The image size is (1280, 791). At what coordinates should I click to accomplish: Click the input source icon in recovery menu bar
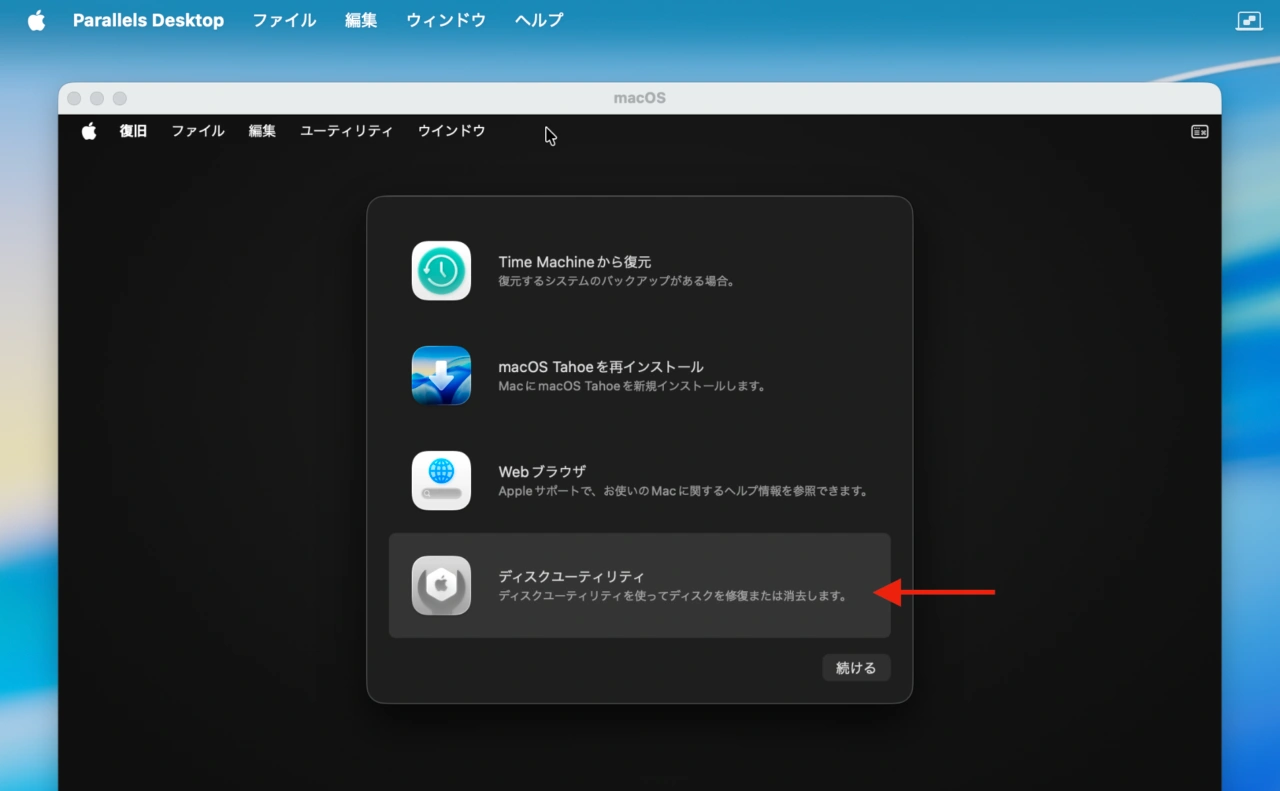pyautogui.click(x=1199, y=131)
